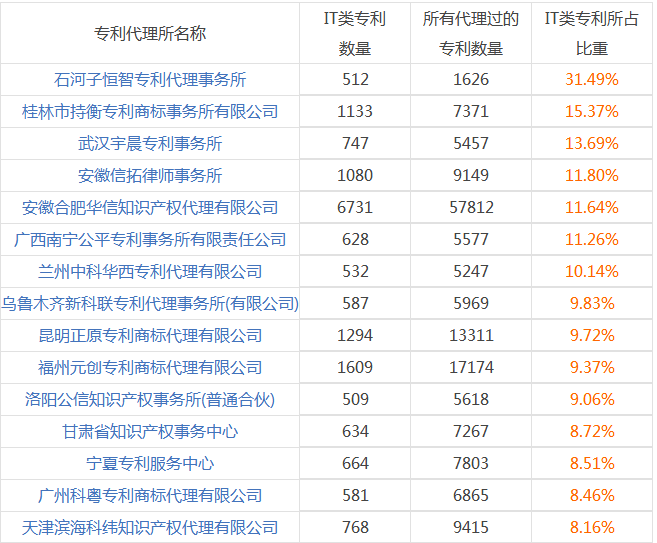Image resolution: width=657 pixels, height=543 pixels.
Task: Select the percentage 11.26%
Action: pos(592,239)
